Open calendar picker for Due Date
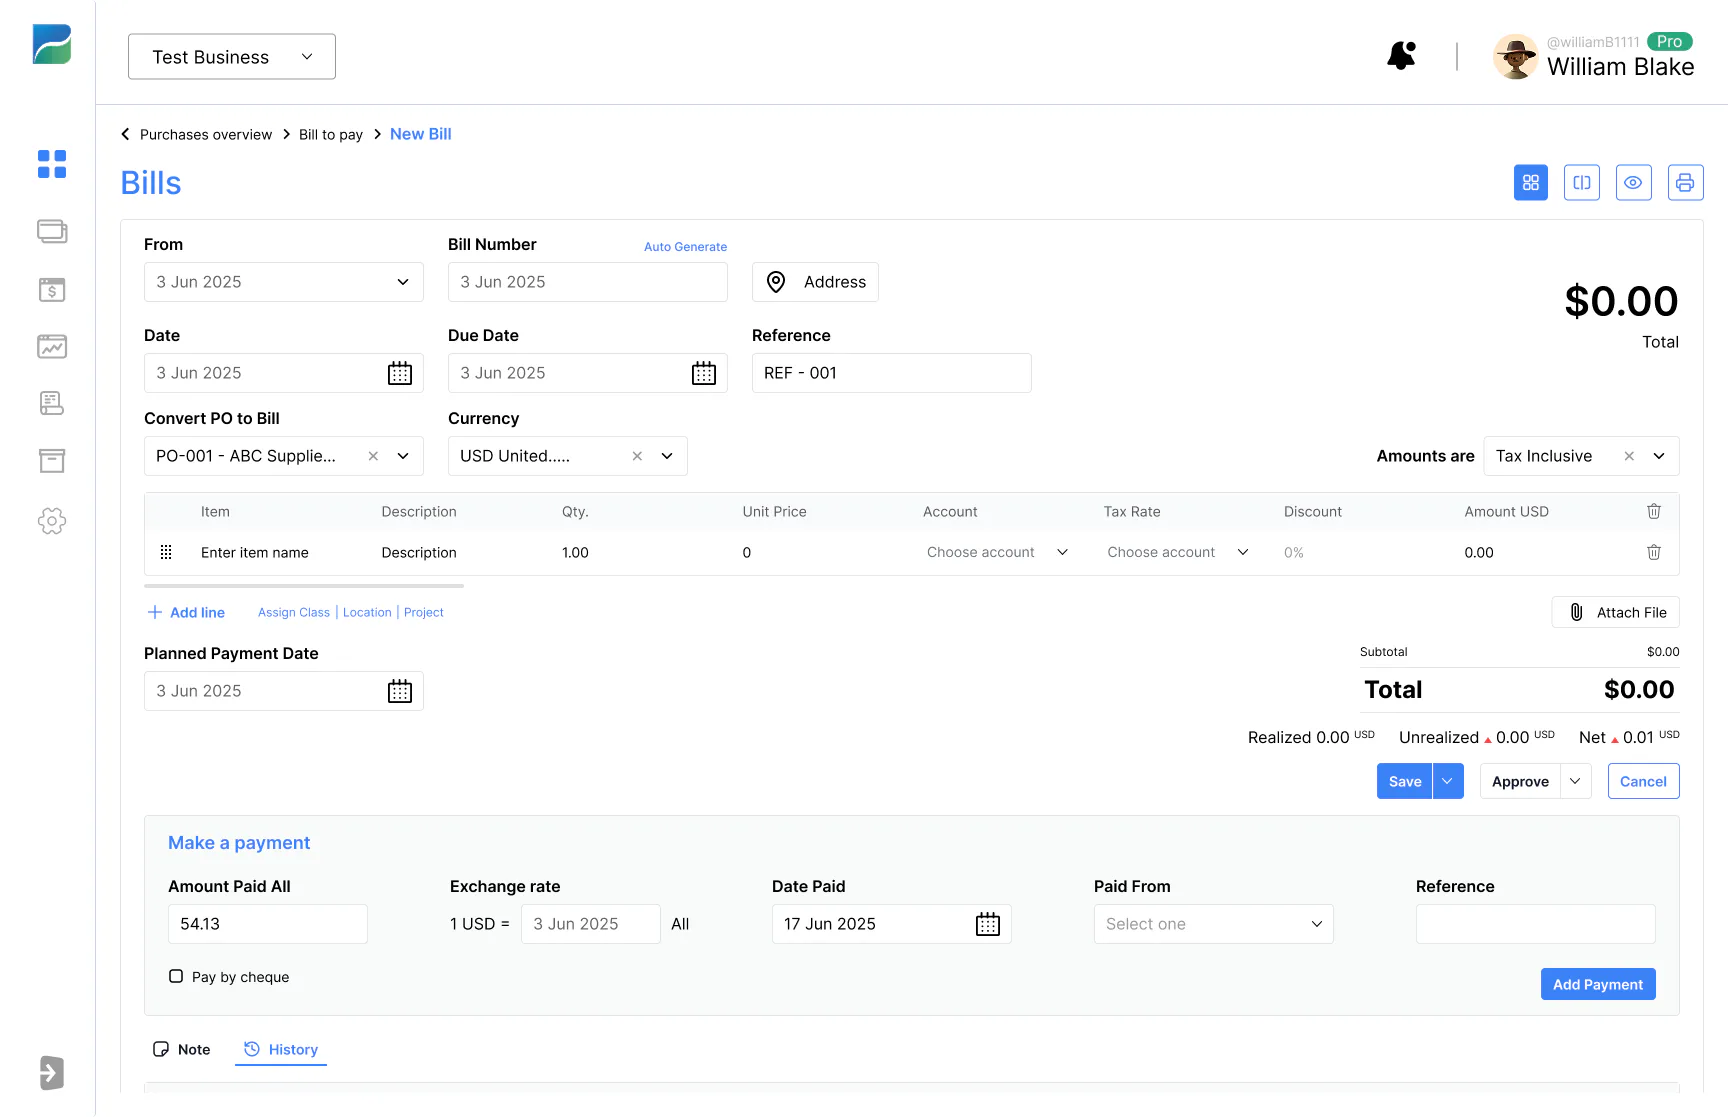 point(704,373)
